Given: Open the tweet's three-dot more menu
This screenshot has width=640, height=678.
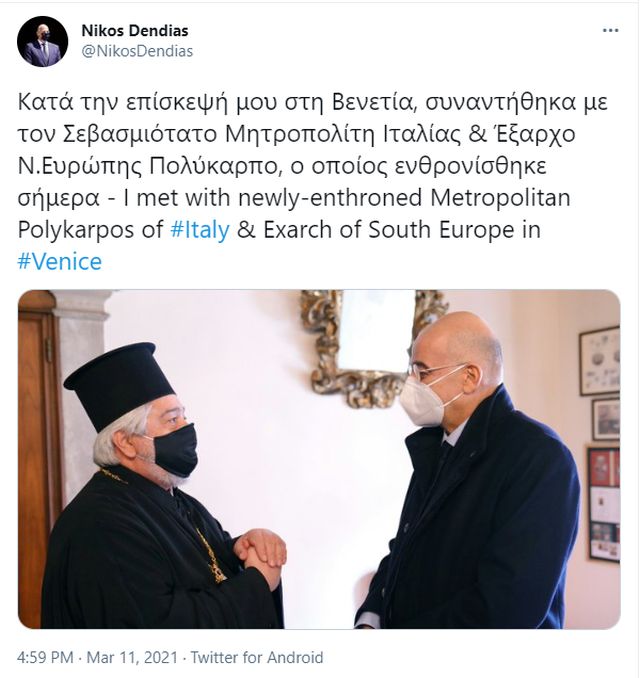Looking at the screenshot, I should pos(610,30).
